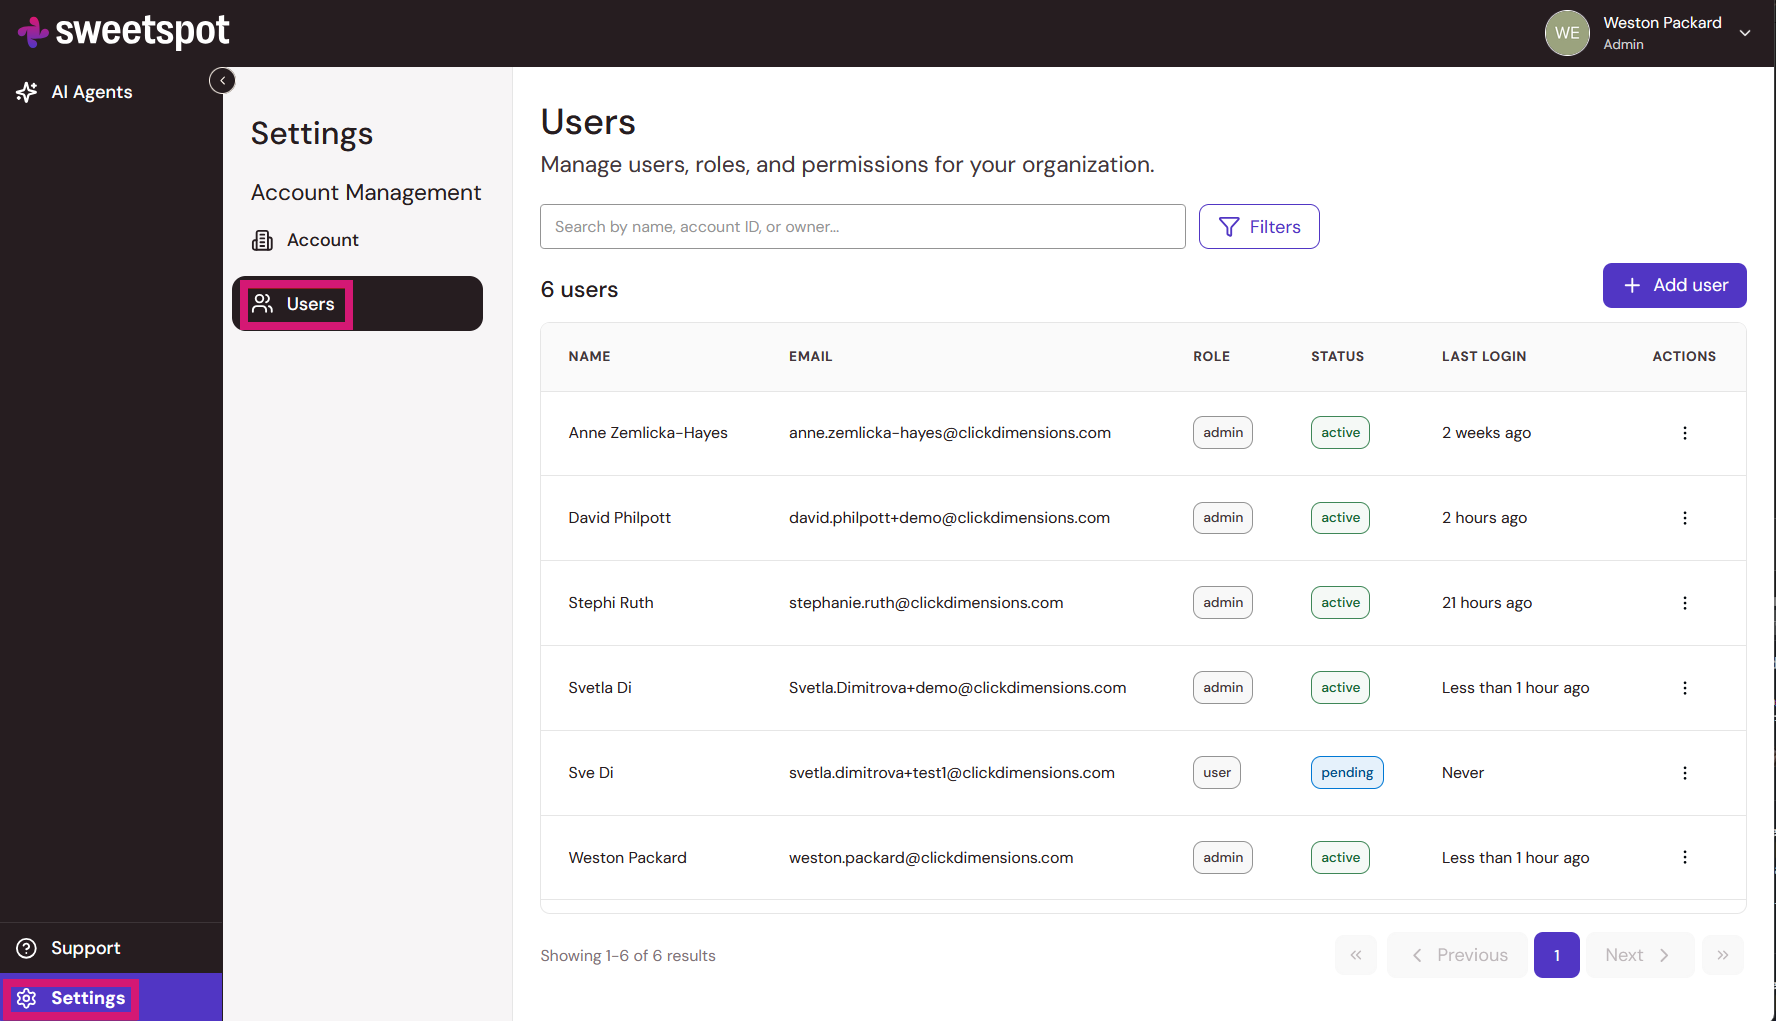
Task: Click active status badge for David Philpott
Action: (1340, 518)
